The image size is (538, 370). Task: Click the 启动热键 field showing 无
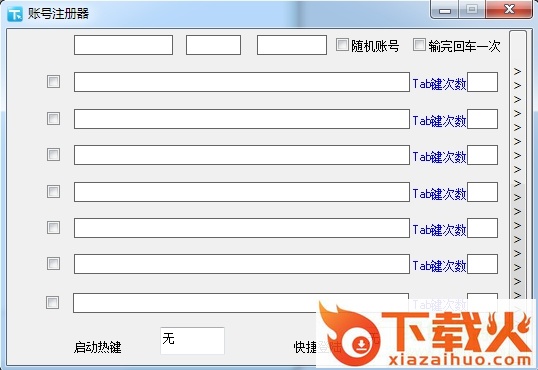click(192, 341)
